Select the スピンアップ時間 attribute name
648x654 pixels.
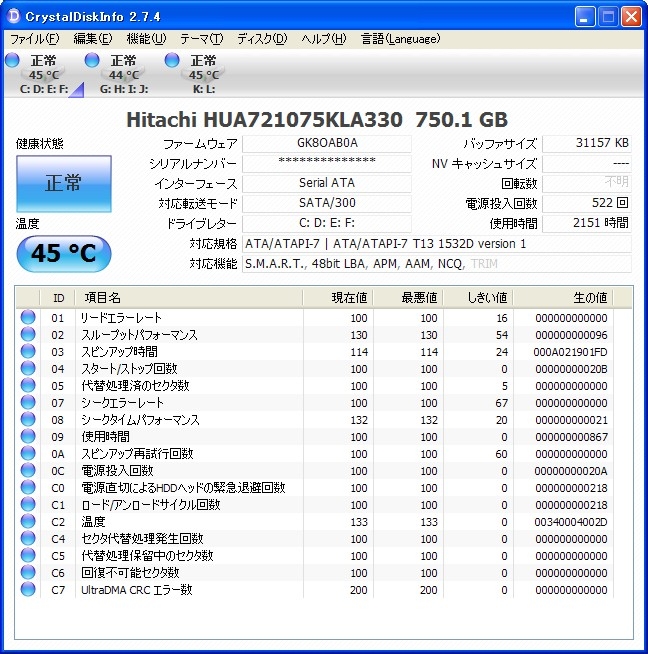pos(119,352)
